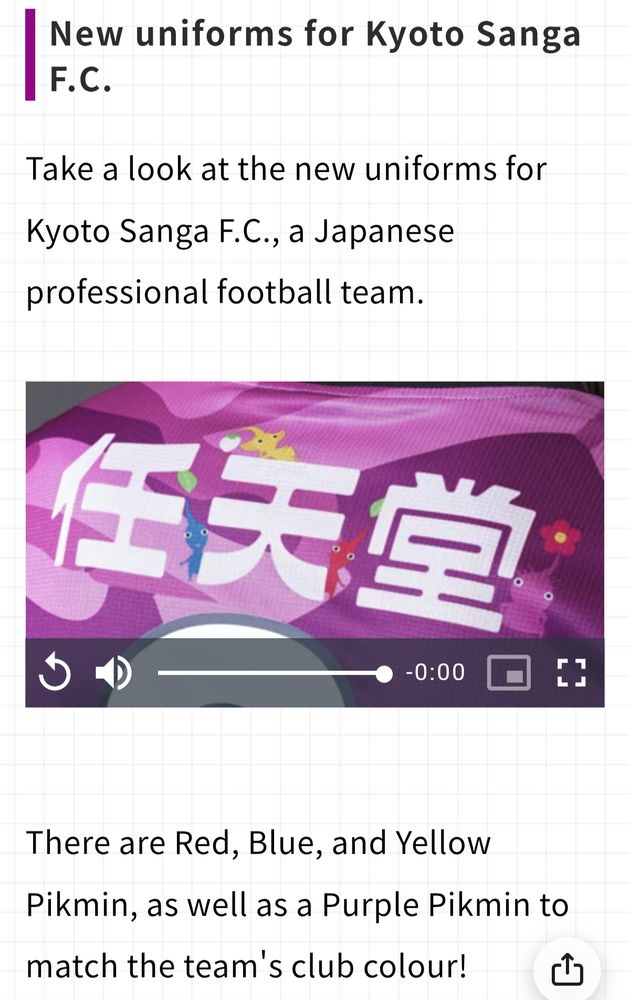The image size is (630, 1000).
Task: Click the 'There are Red, Blue, and Yellow' line
Action: 258,843
